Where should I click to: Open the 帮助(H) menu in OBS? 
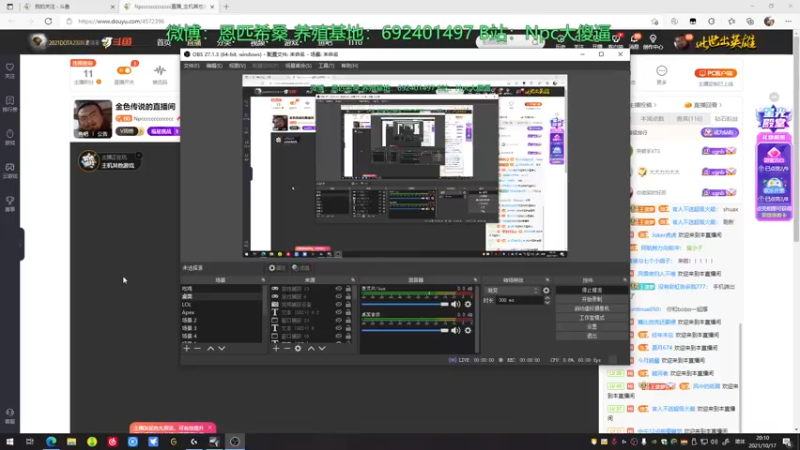(349, 66)
